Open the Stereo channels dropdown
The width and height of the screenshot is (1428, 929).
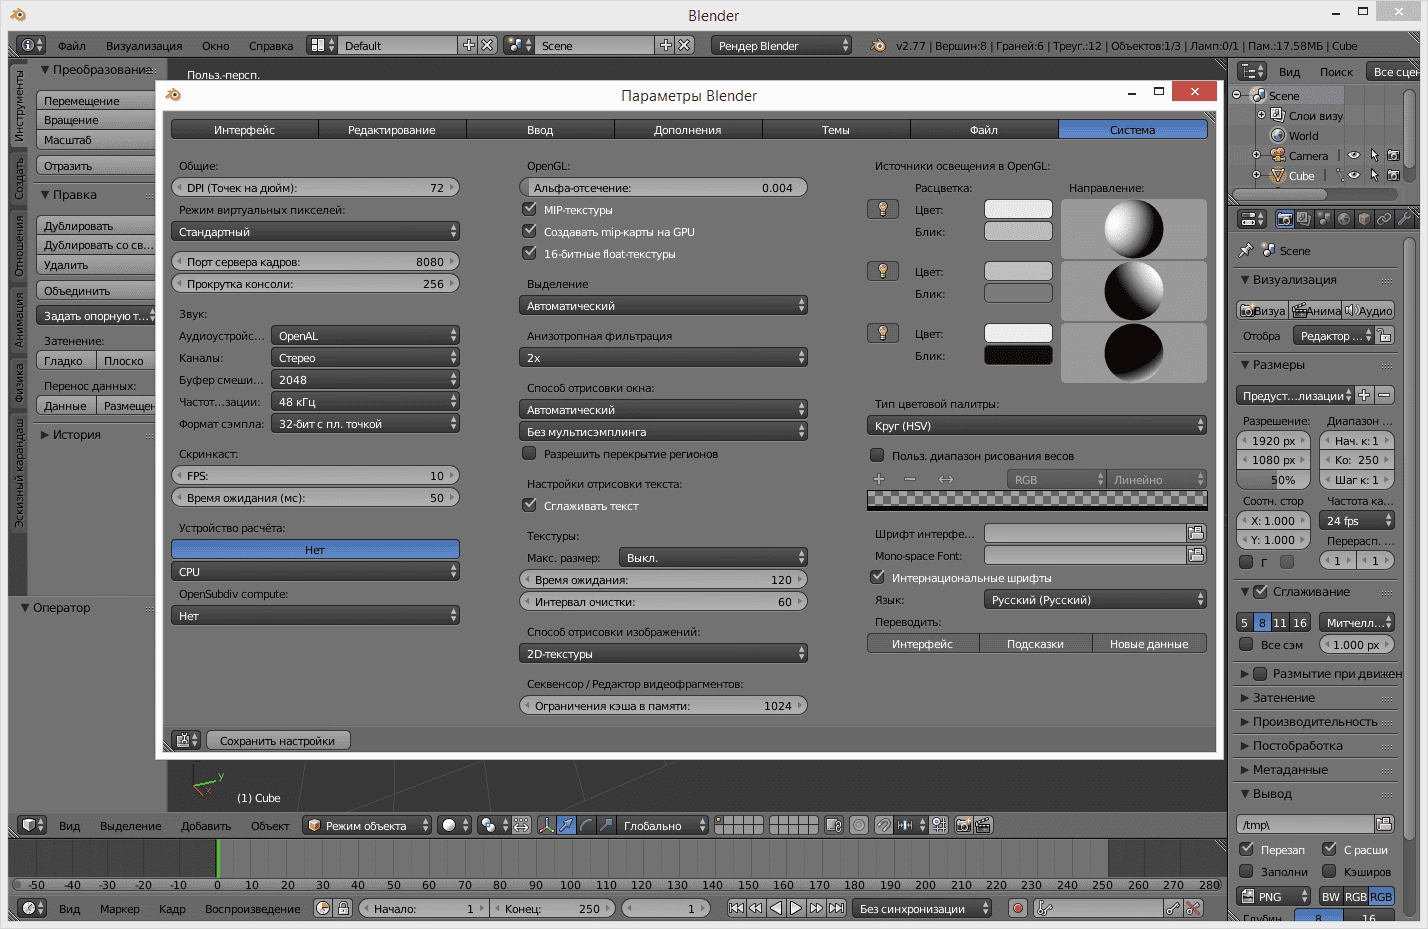click(x=365, y=357)
